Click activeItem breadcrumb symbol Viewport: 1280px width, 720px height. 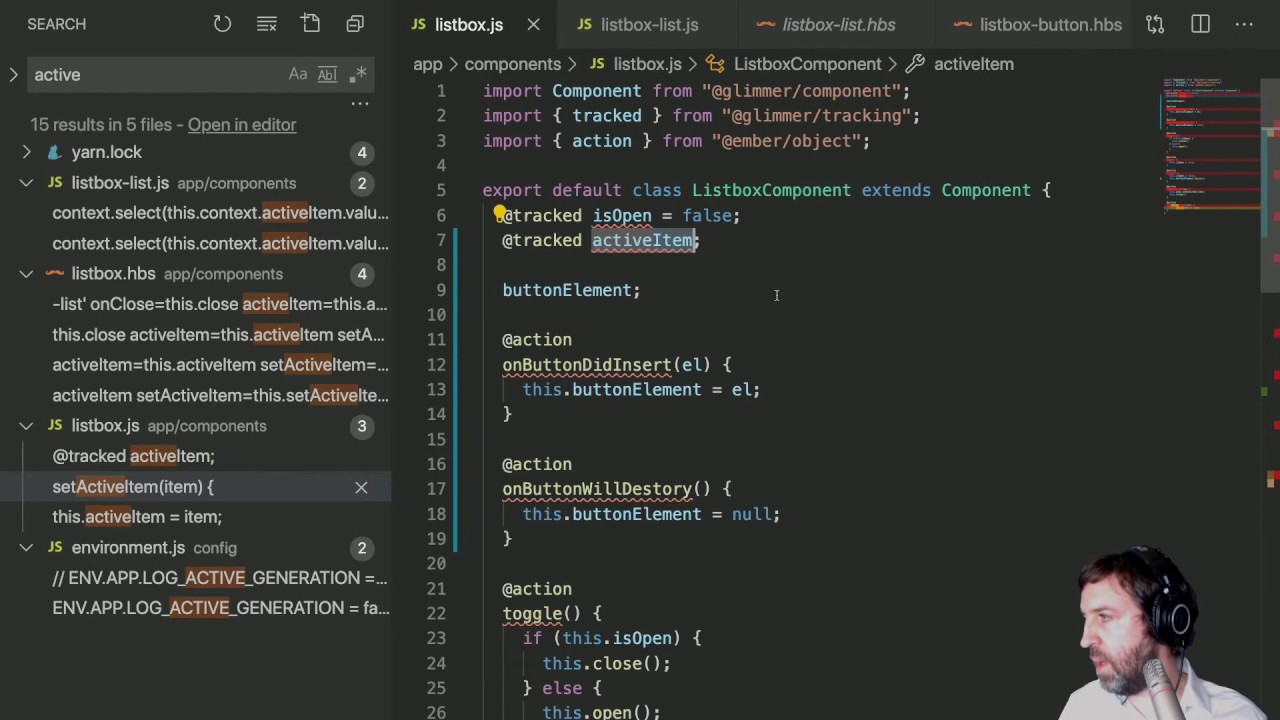tap(973, 64)
